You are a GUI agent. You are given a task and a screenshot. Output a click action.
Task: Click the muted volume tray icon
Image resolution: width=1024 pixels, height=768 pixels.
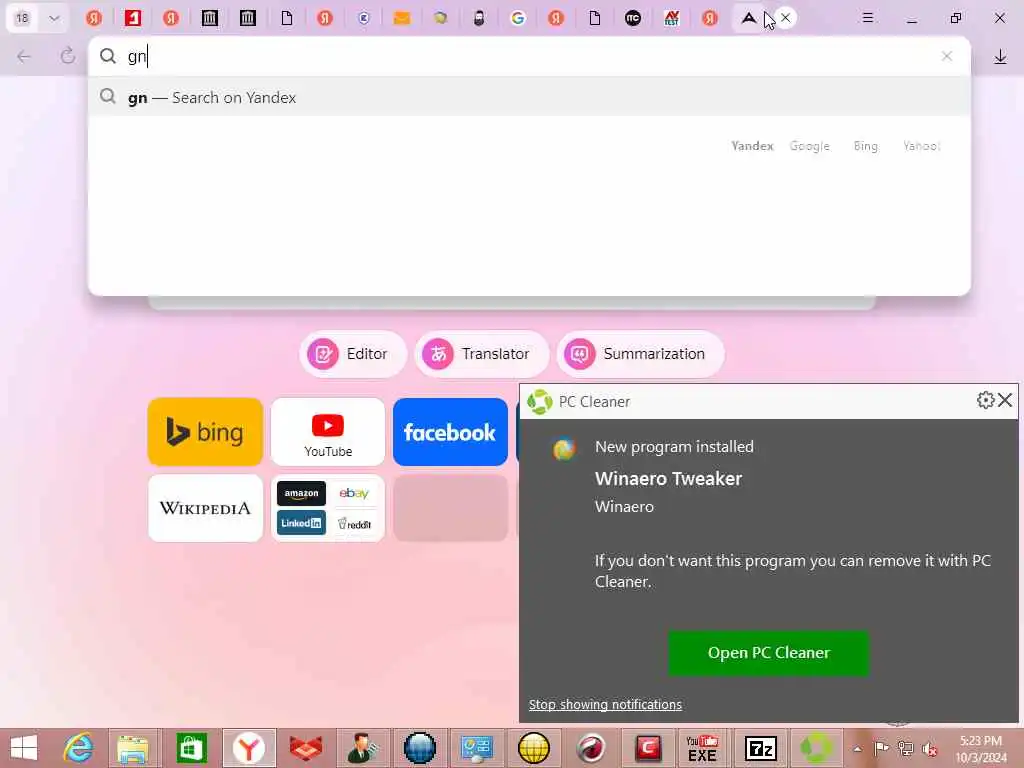(930, 749)
